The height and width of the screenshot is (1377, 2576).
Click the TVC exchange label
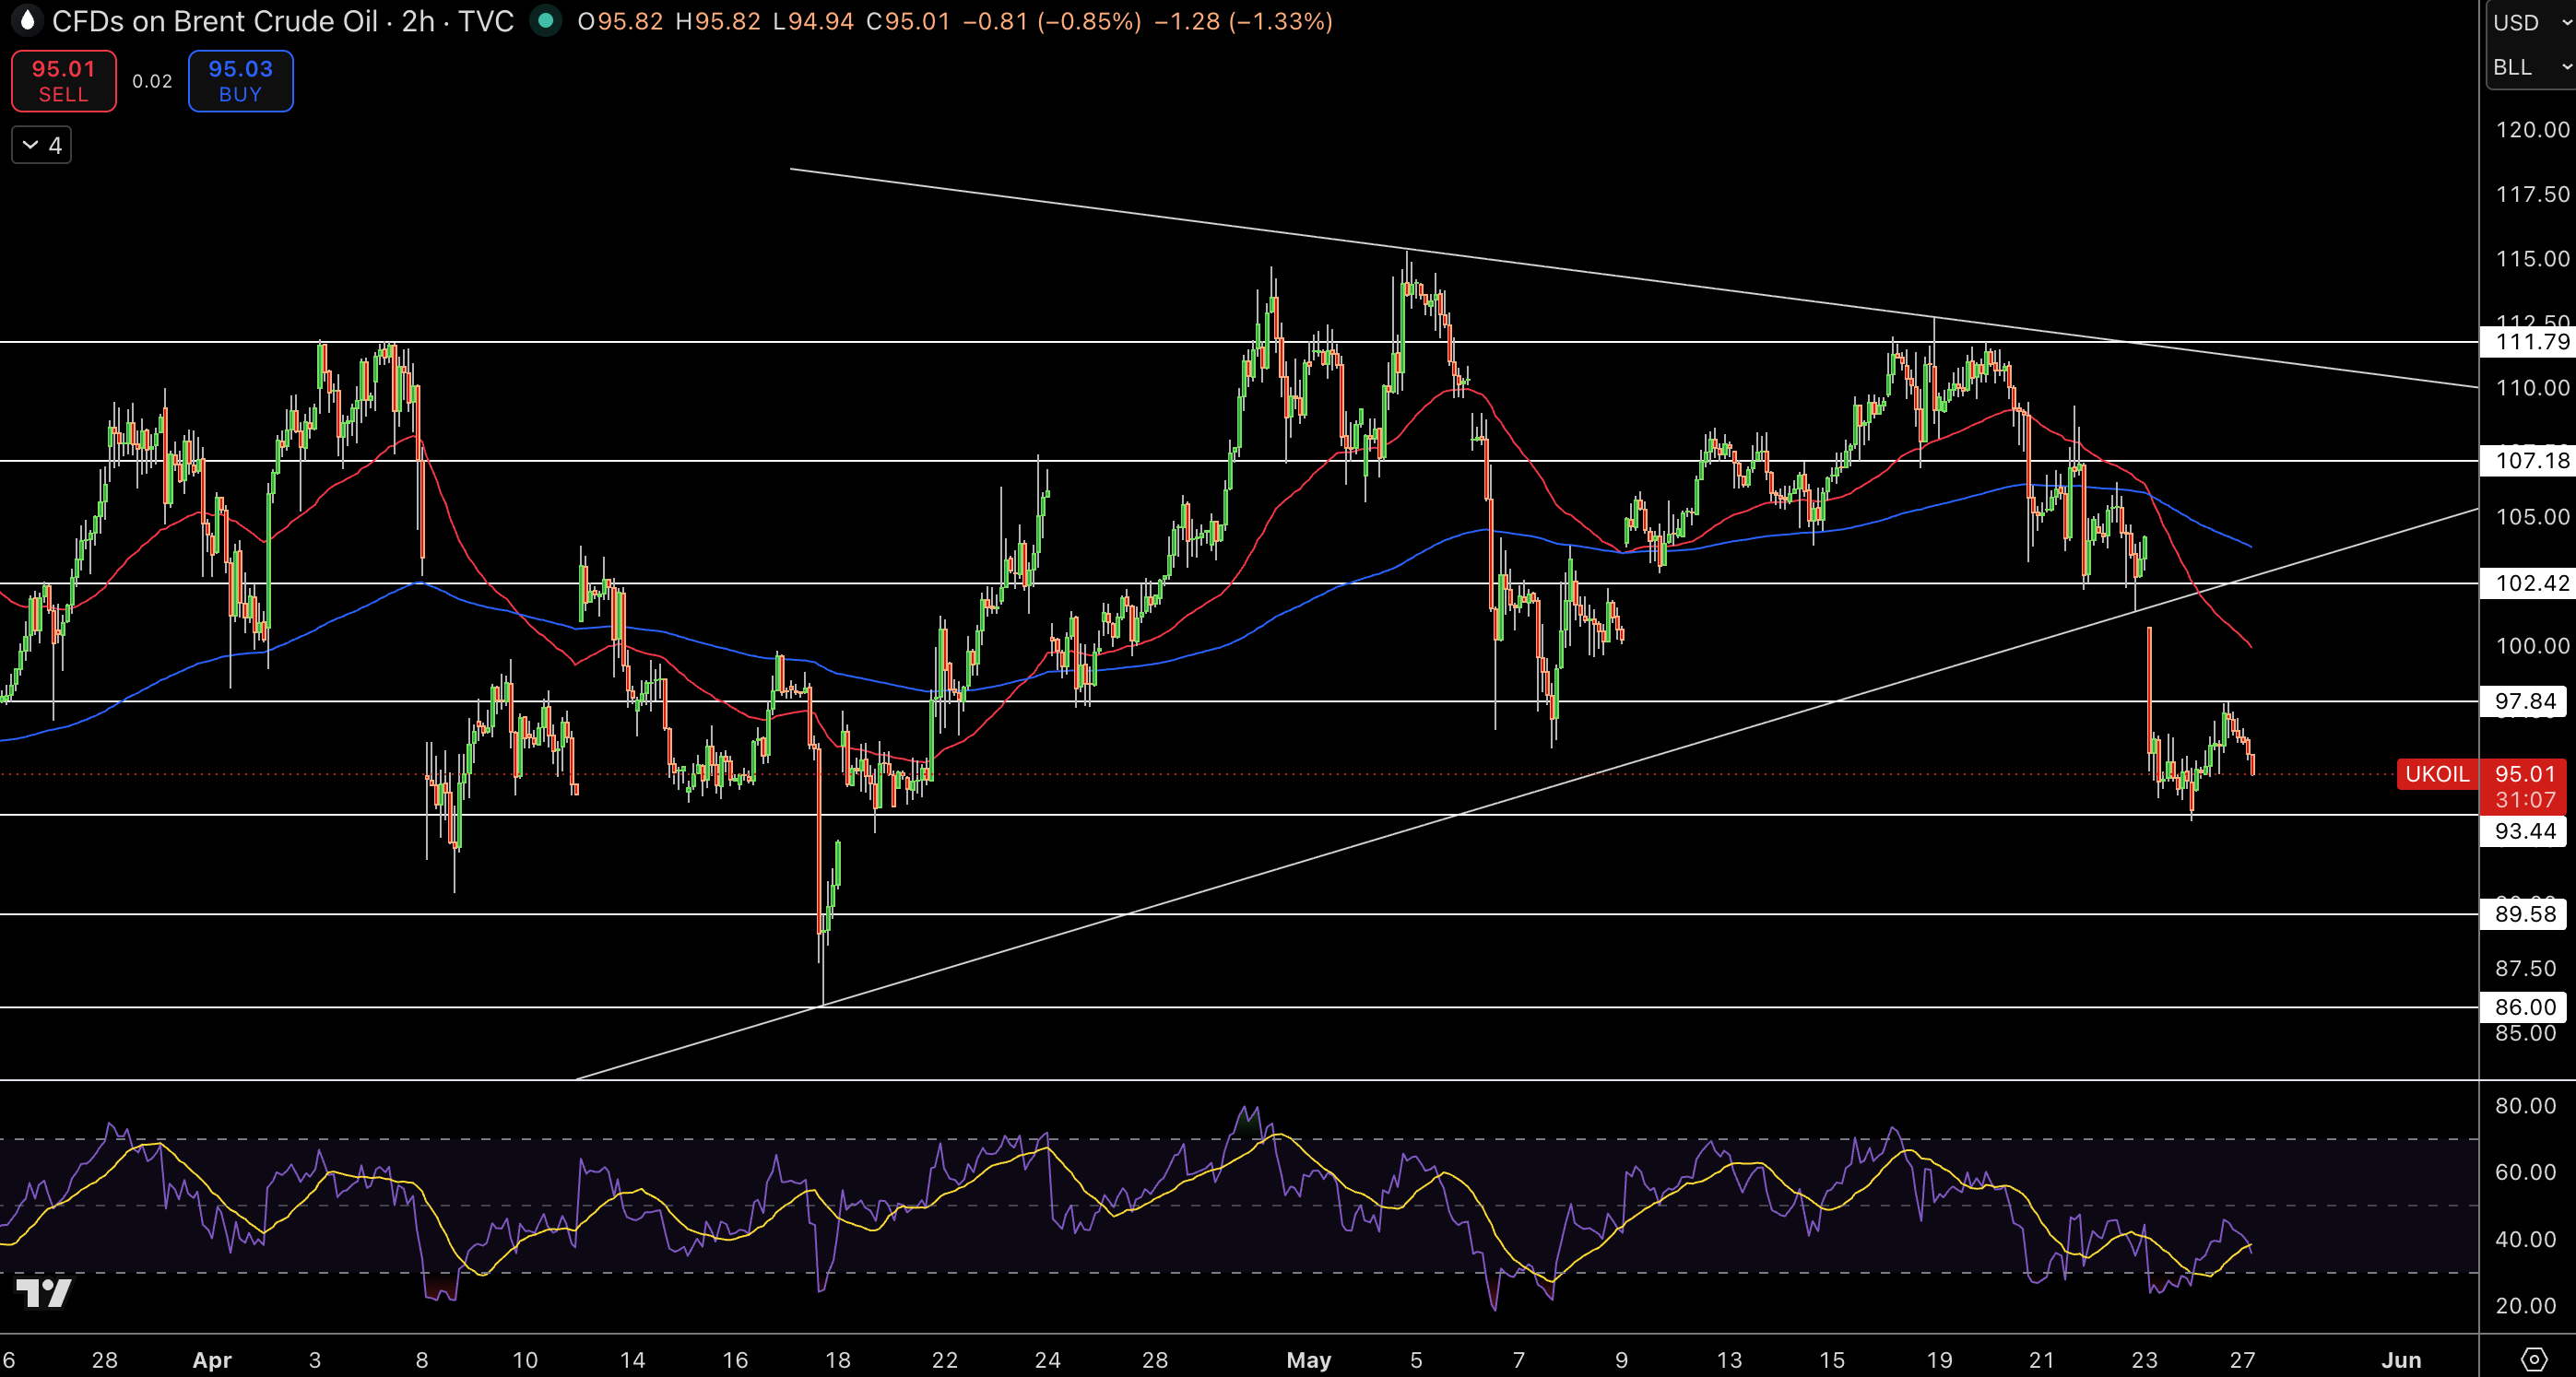click(486, 21)
